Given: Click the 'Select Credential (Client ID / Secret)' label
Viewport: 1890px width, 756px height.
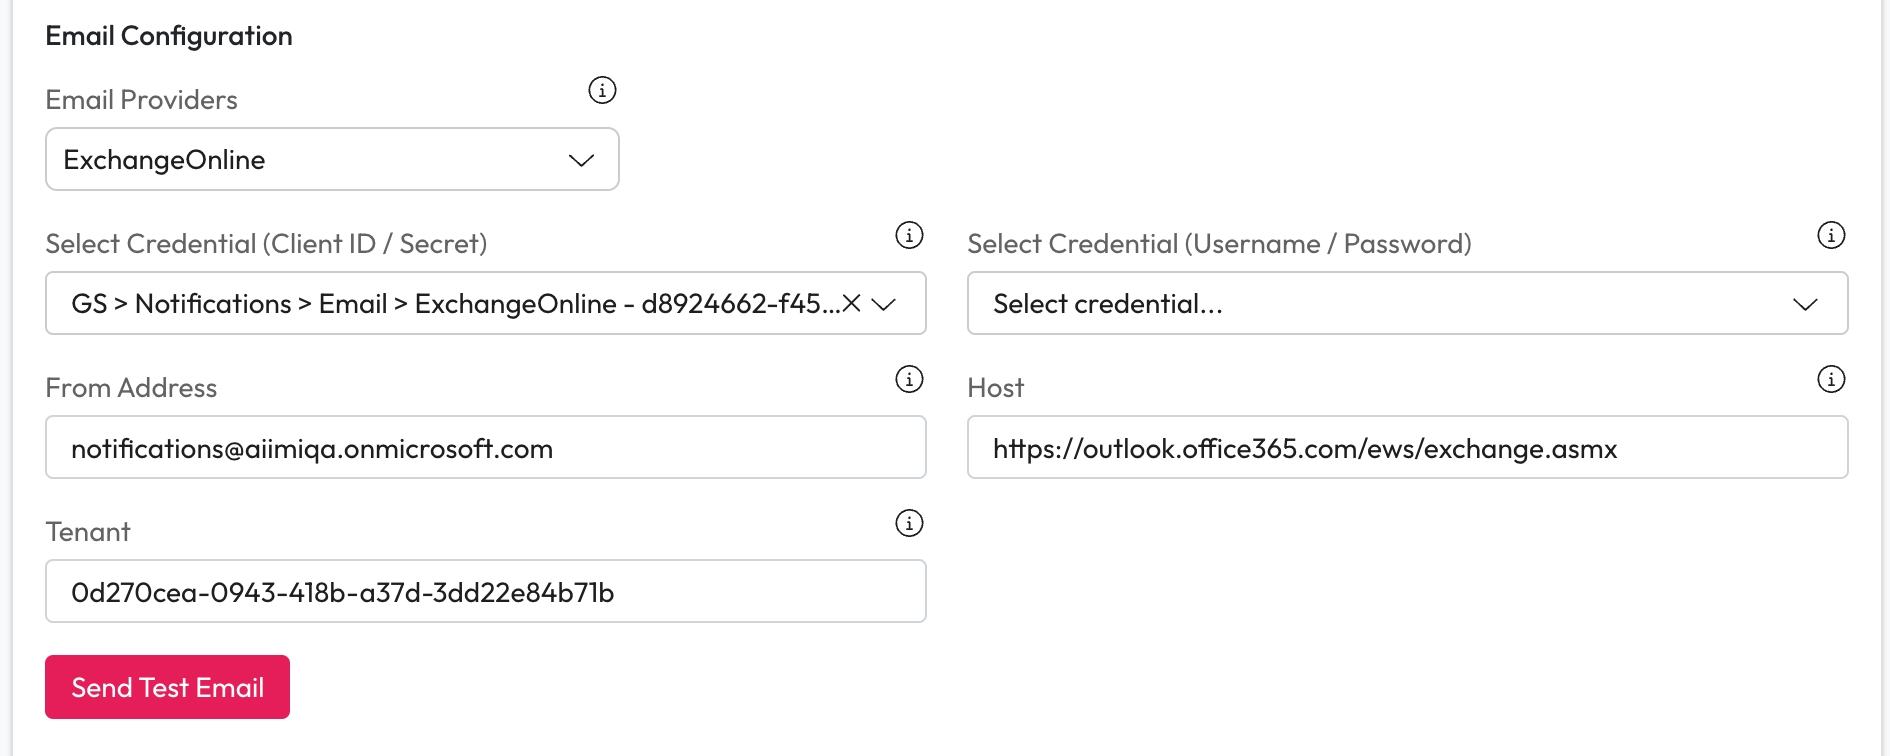Looking at the screenshot, I should tap(266, 244).
